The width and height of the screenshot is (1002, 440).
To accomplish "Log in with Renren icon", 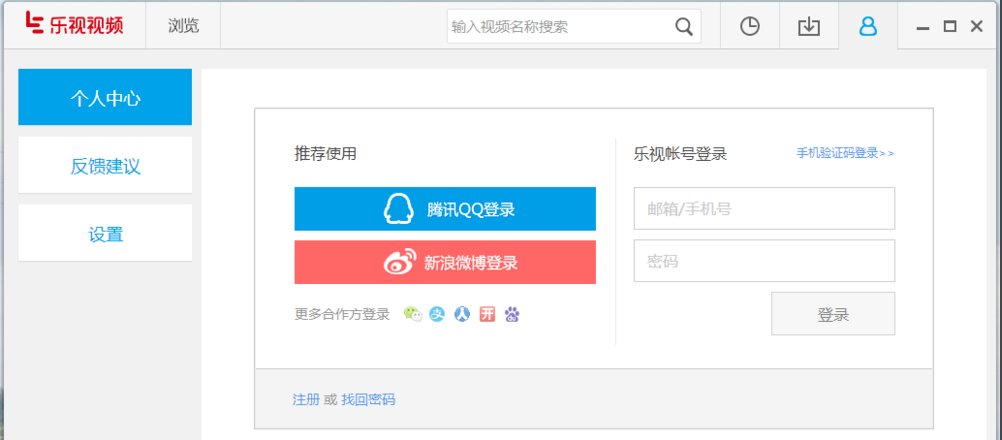I will click(462, 314).
